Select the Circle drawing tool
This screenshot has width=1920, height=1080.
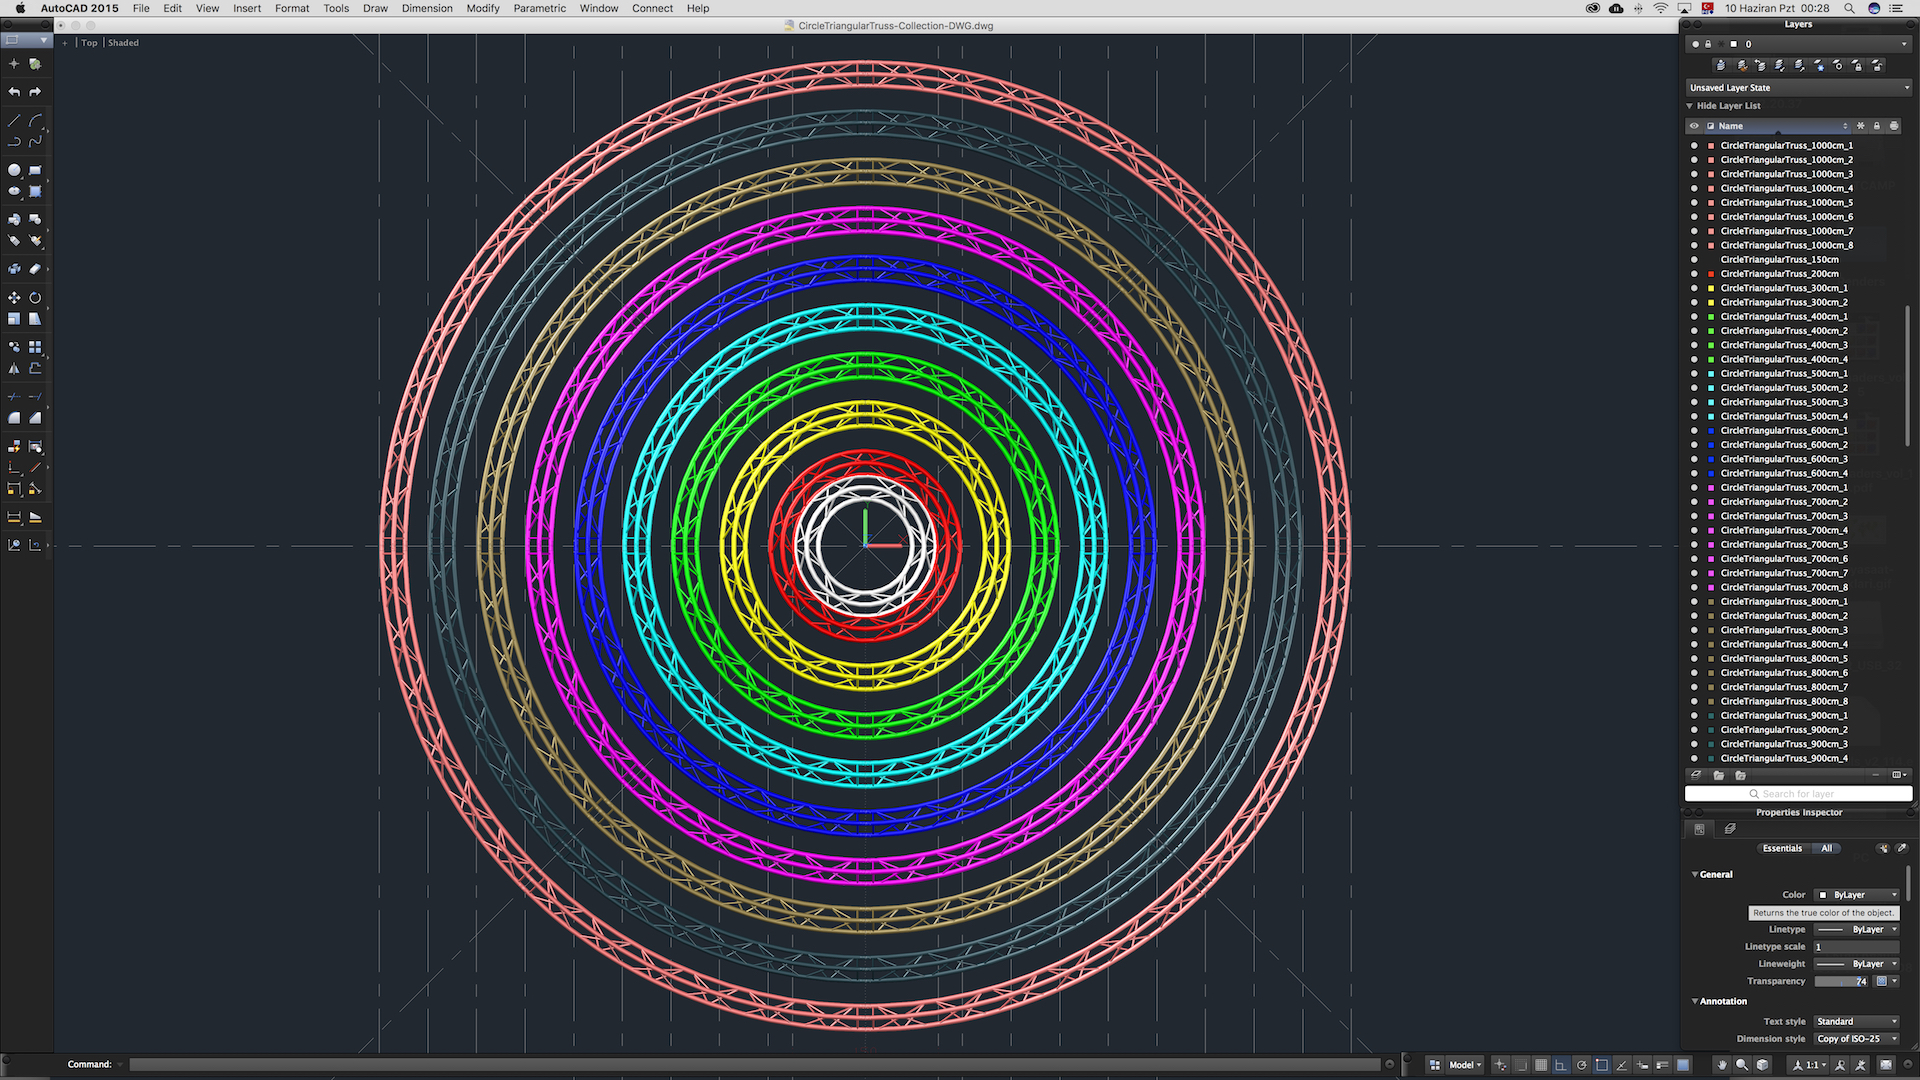[14, 171]
